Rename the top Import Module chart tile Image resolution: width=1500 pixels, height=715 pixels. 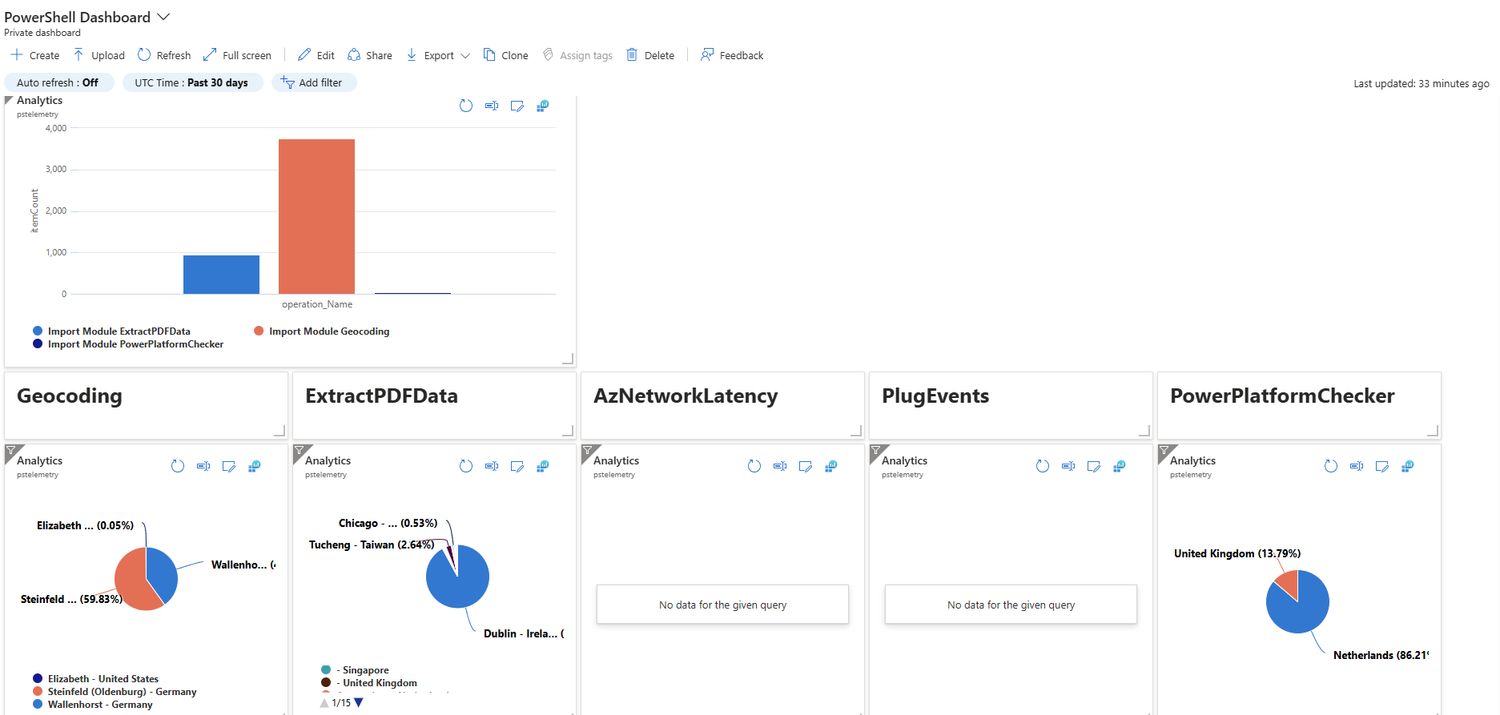tap(492, 105)
